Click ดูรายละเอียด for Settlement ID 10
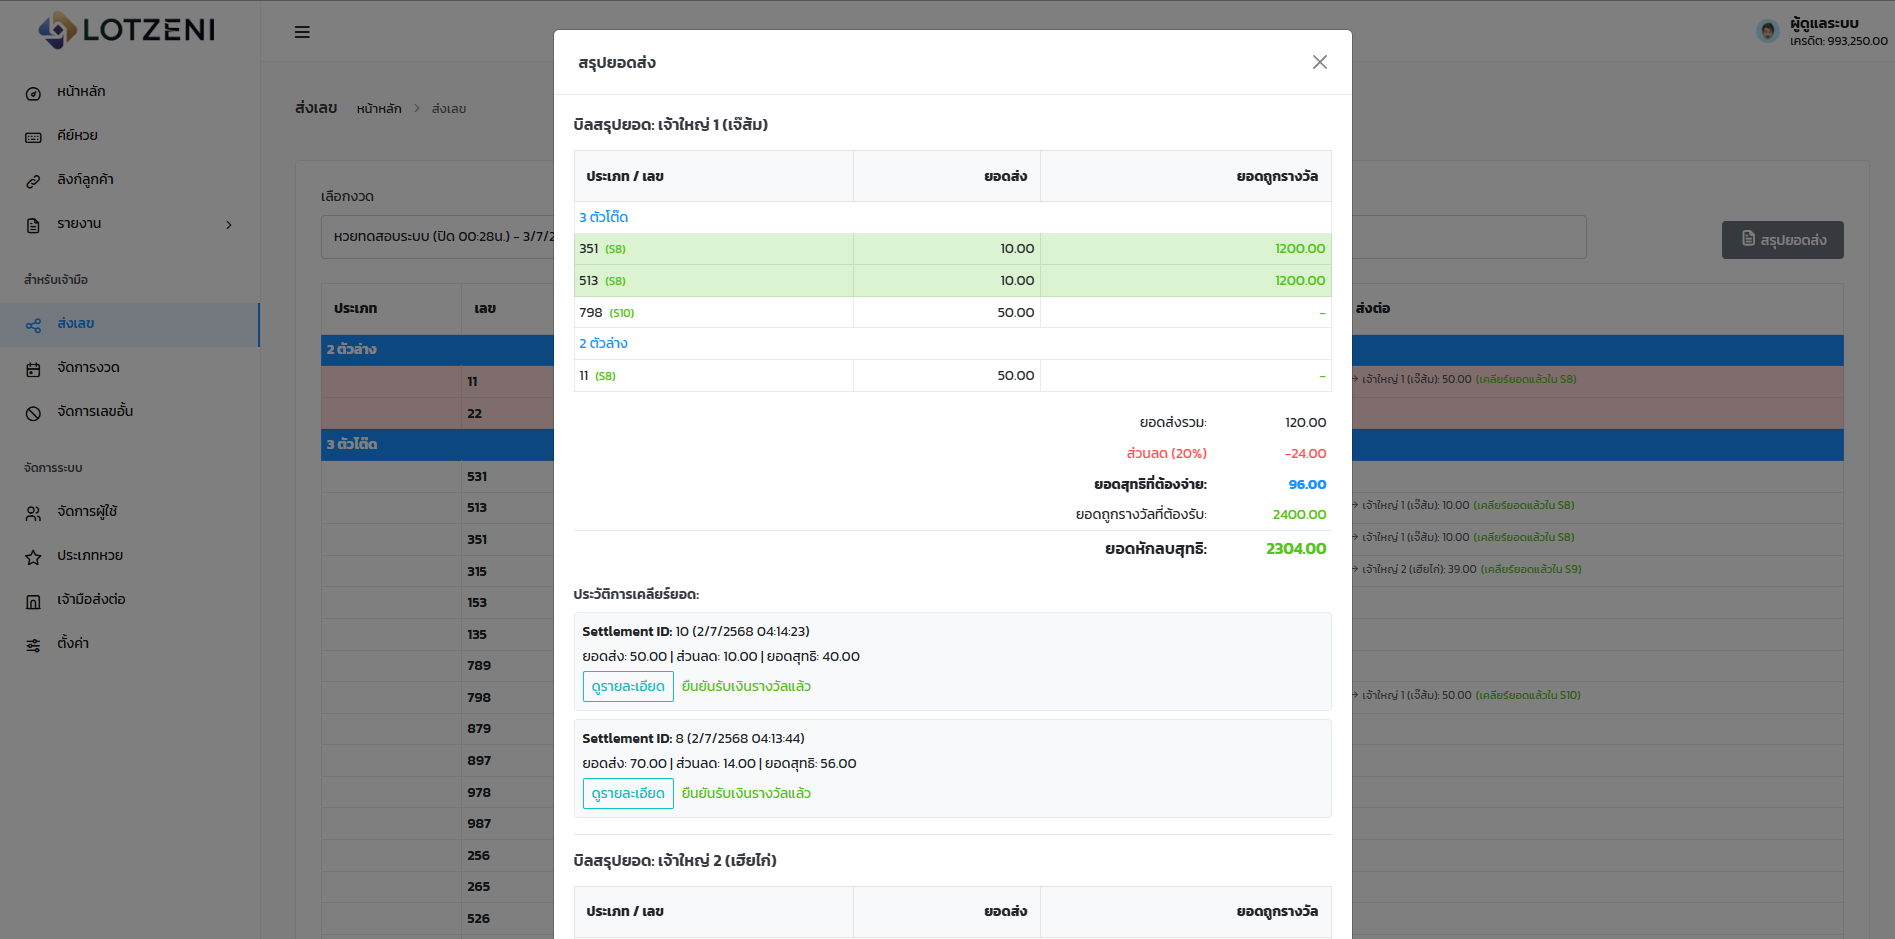The image size is (1895, 939). pos(628,686)
